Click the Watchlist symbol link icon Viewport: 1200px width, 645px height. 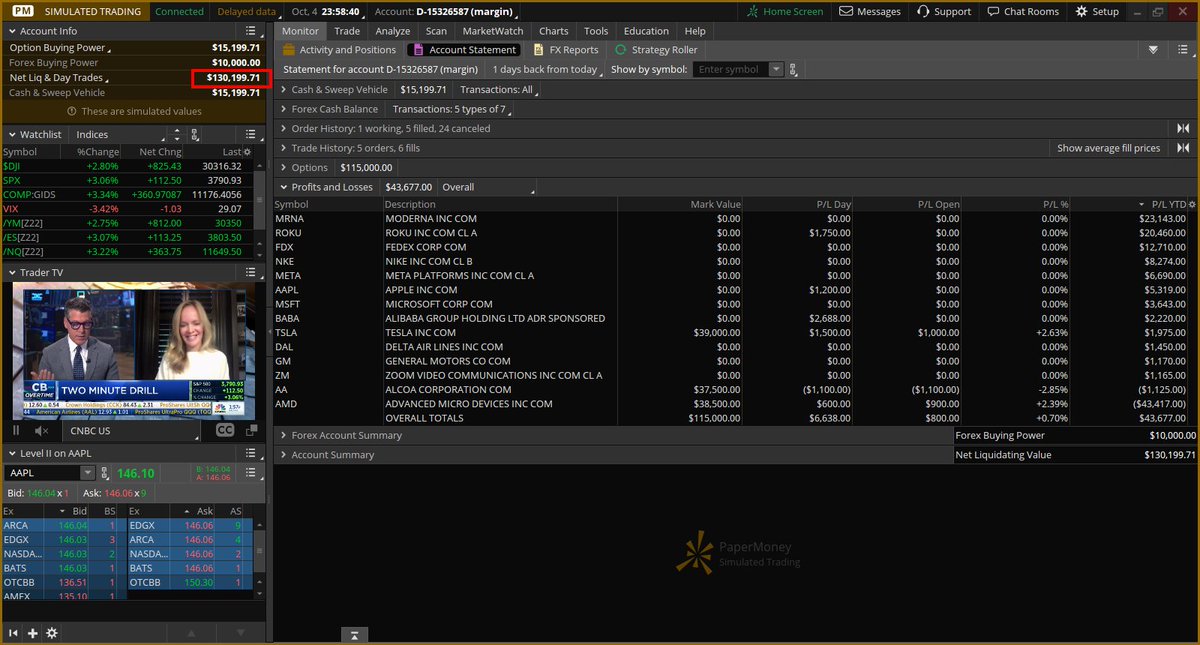(195, 134)
